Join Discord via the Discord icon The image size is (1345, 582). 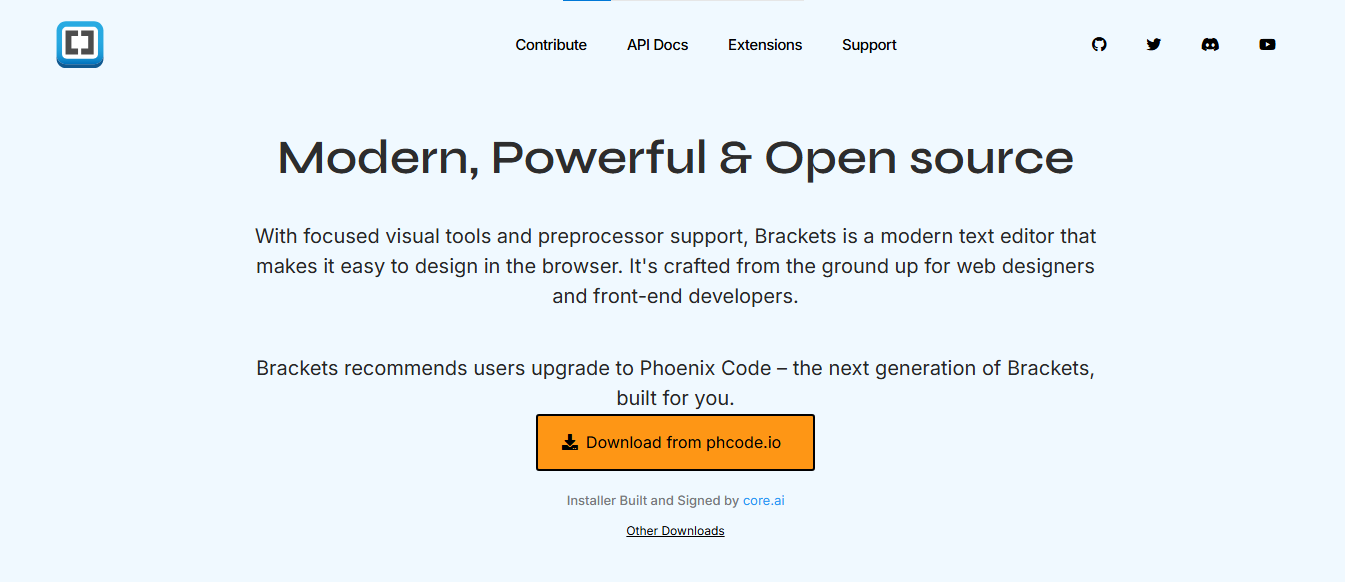(x=1210, y=44)
